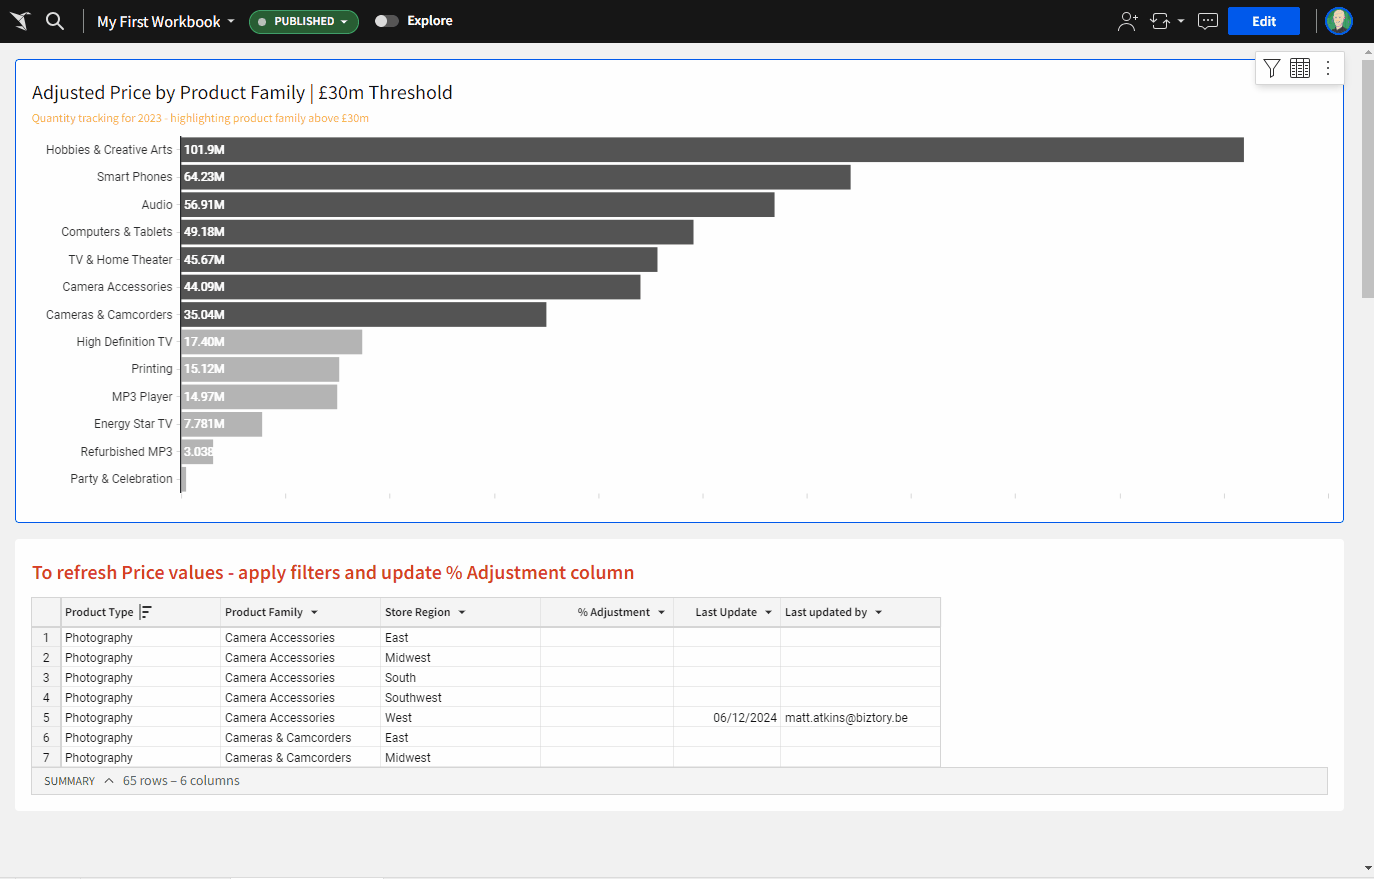This screenshot has width=1374, height=879.
Task: Select the Cameras & Camcorders bar
Action: [364, 315]
